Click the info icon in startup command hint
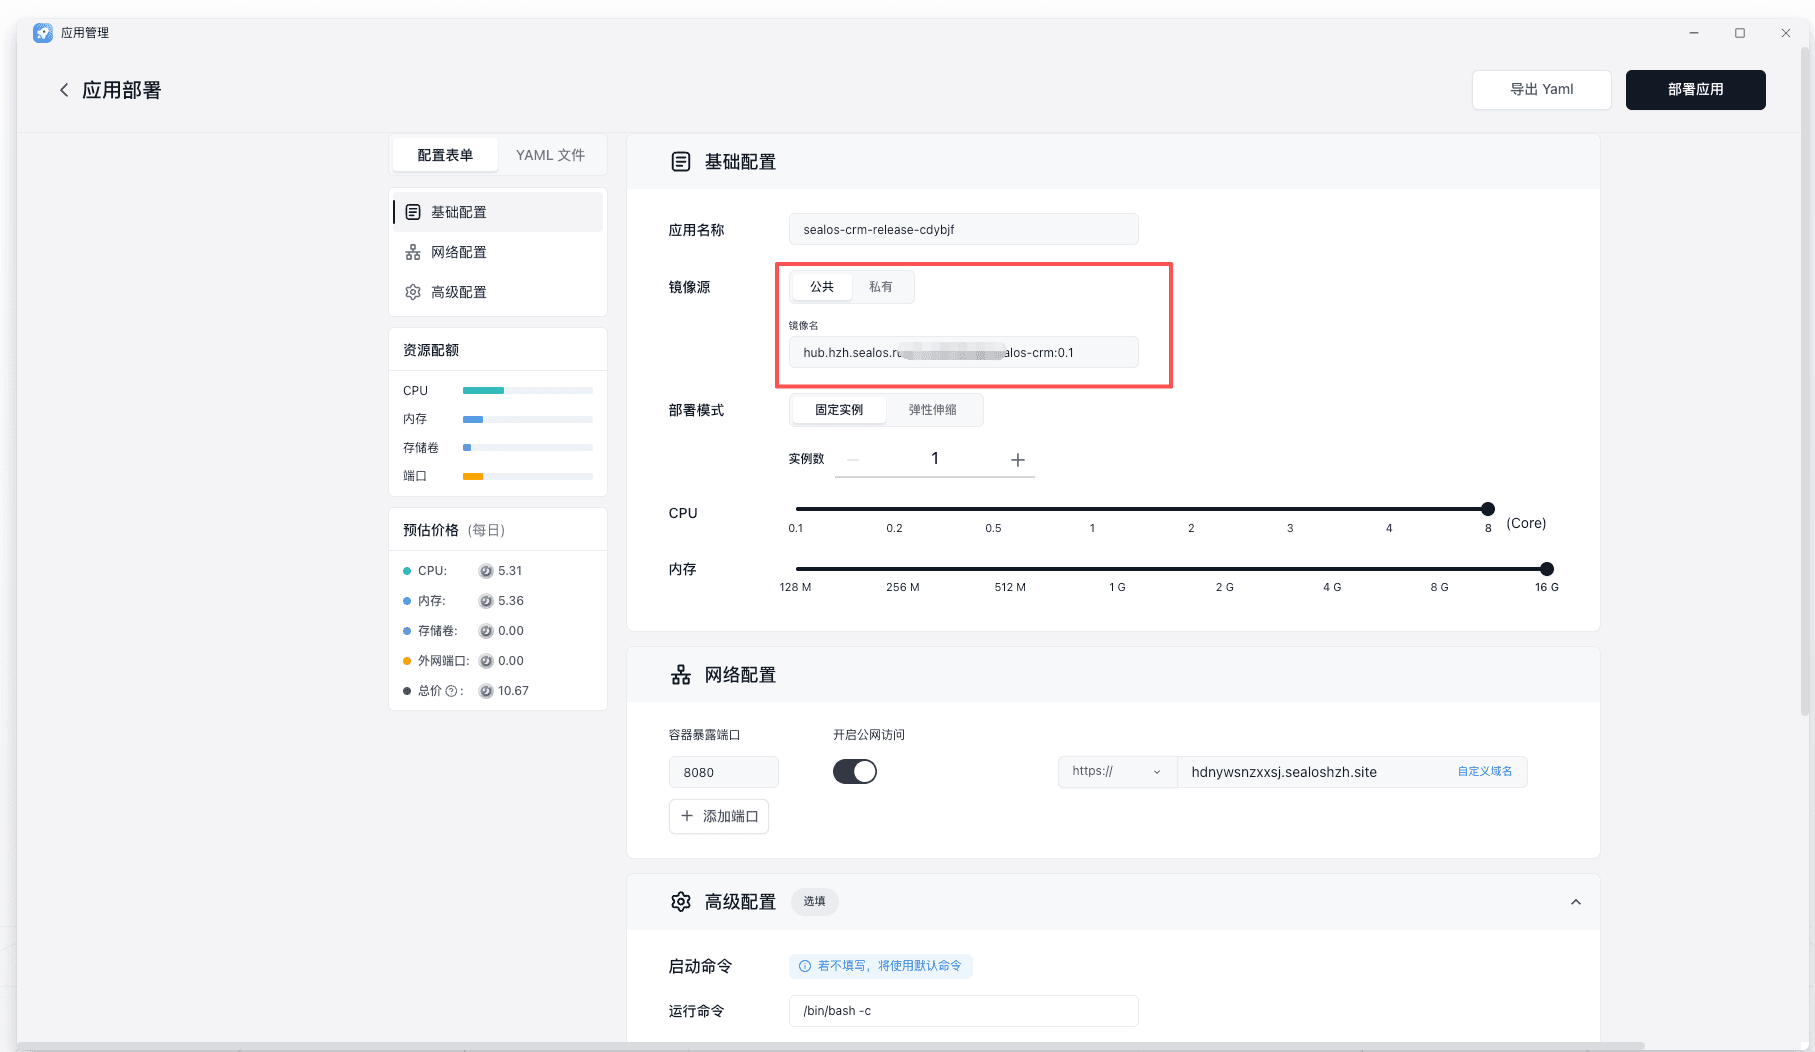 (805, 966)
